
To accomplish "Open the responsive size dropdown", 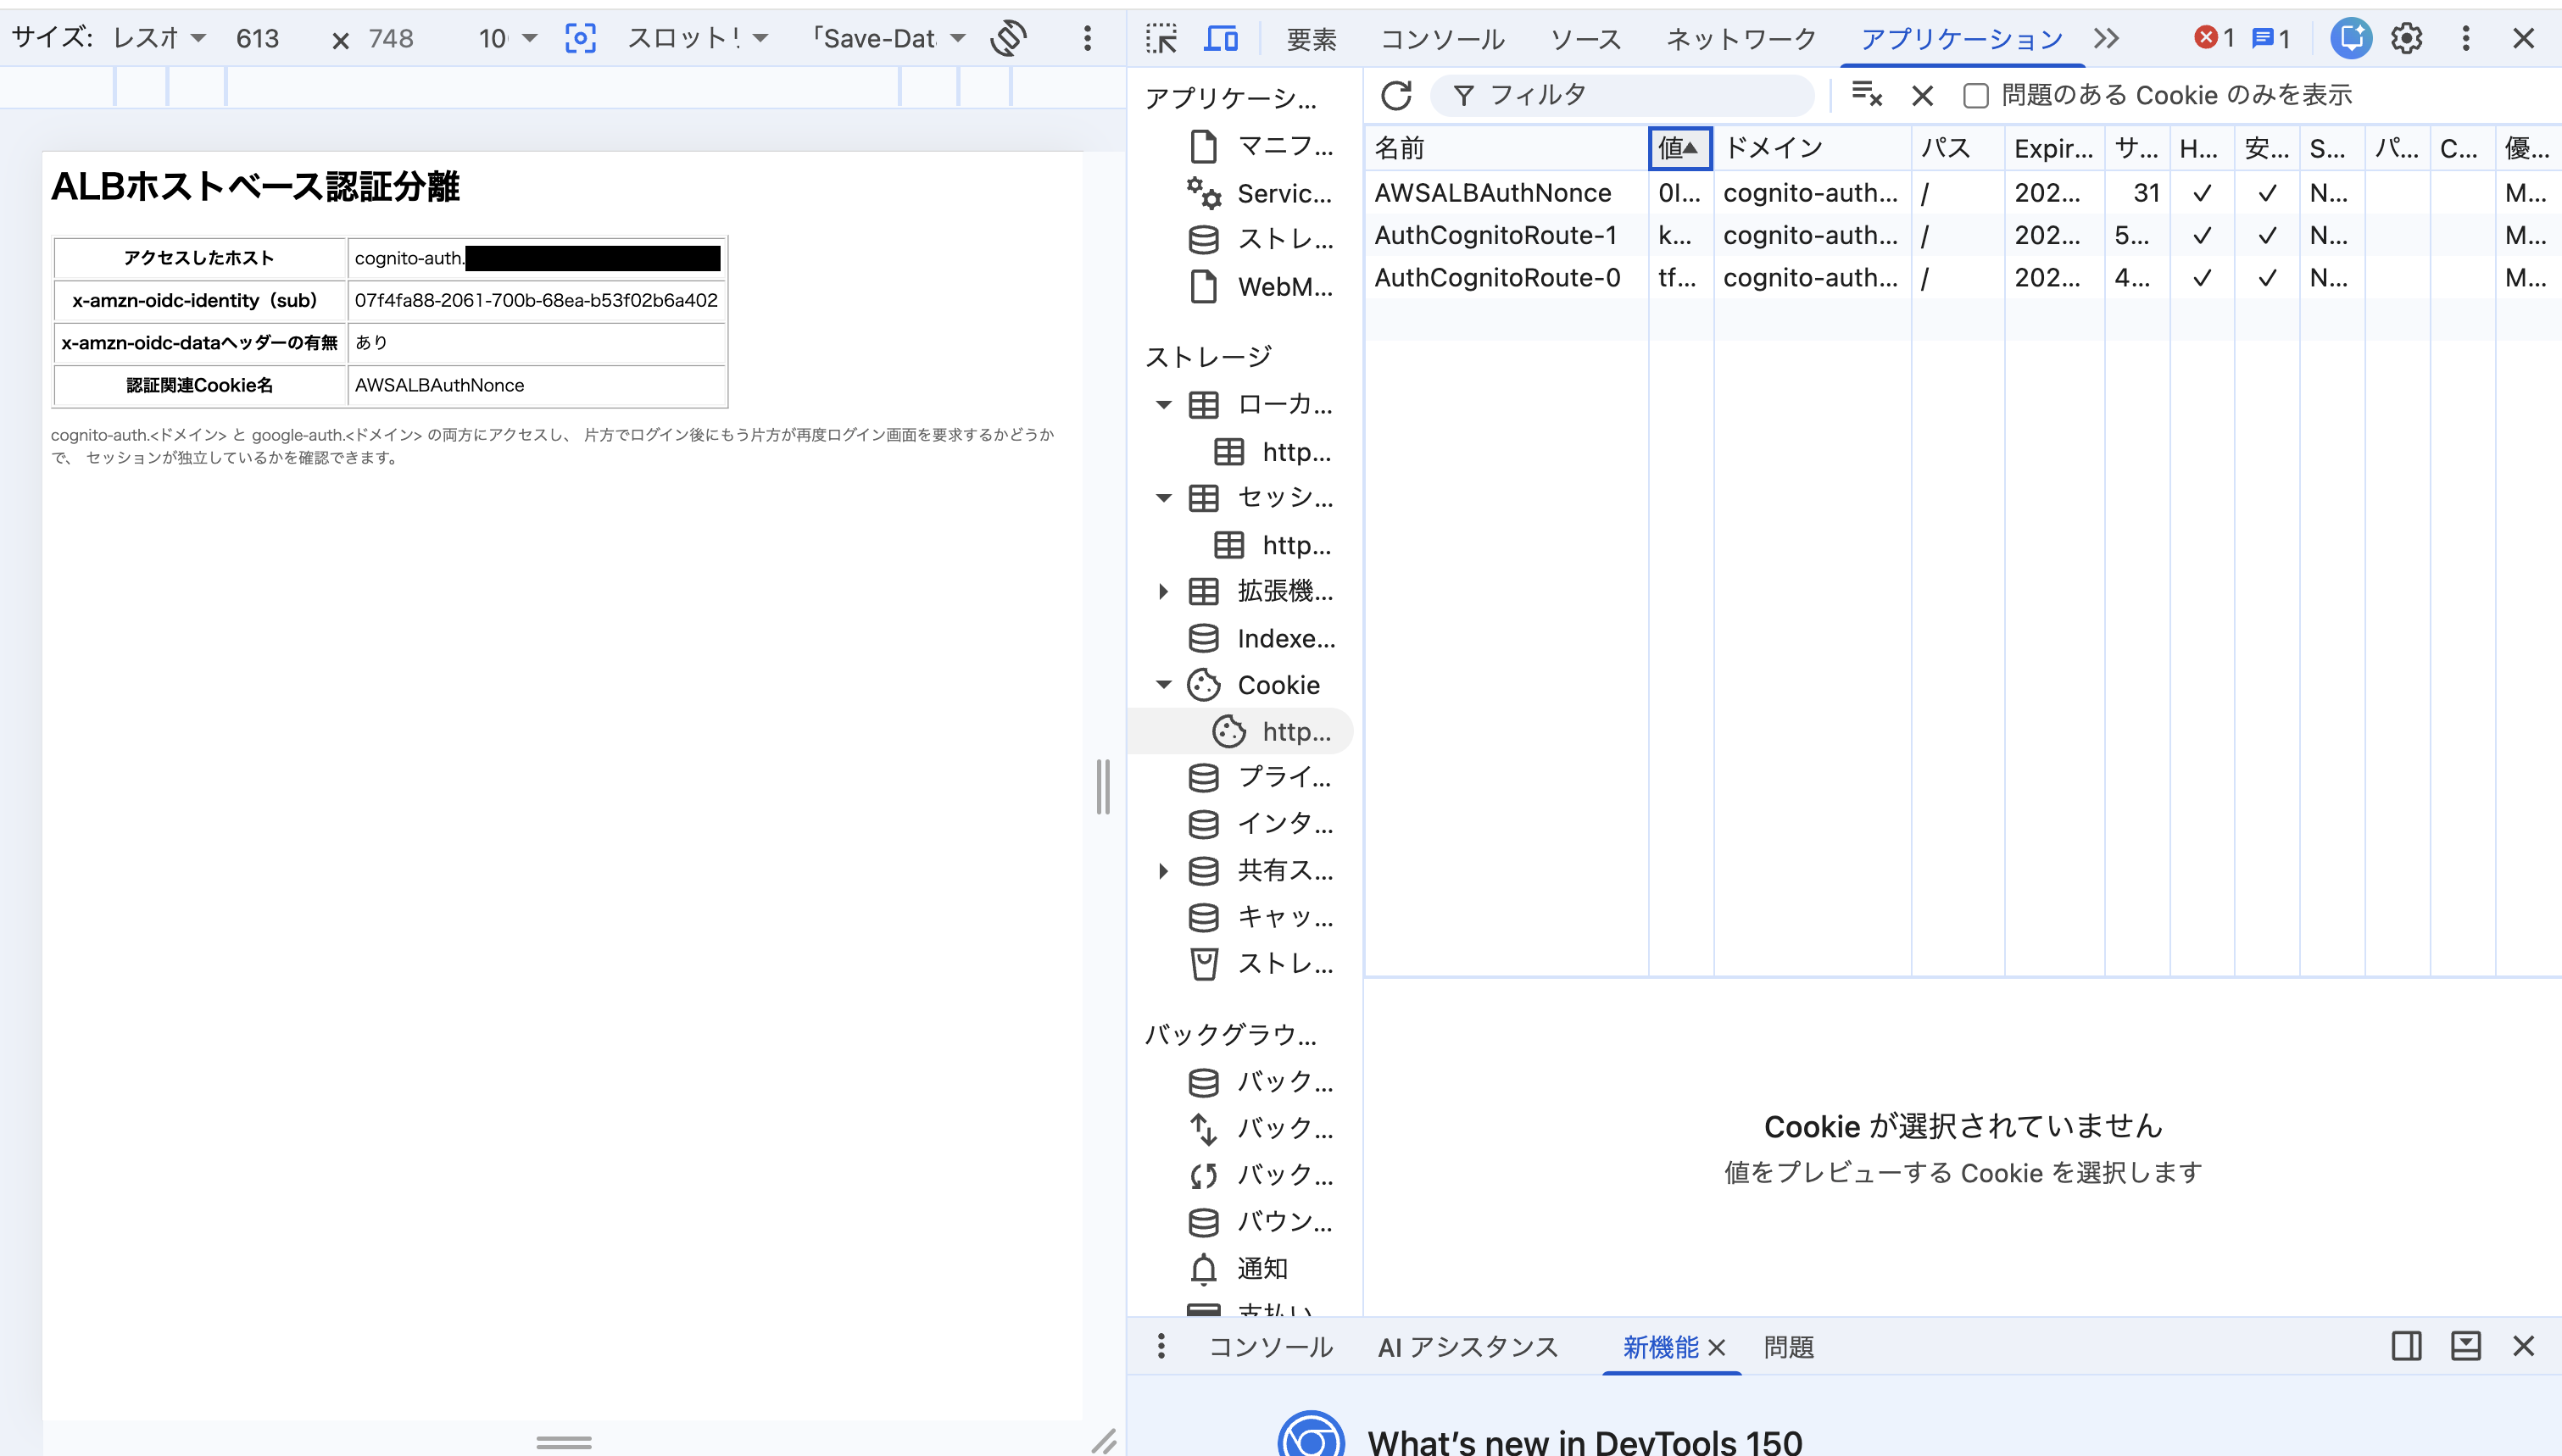I will pos(159,38).
